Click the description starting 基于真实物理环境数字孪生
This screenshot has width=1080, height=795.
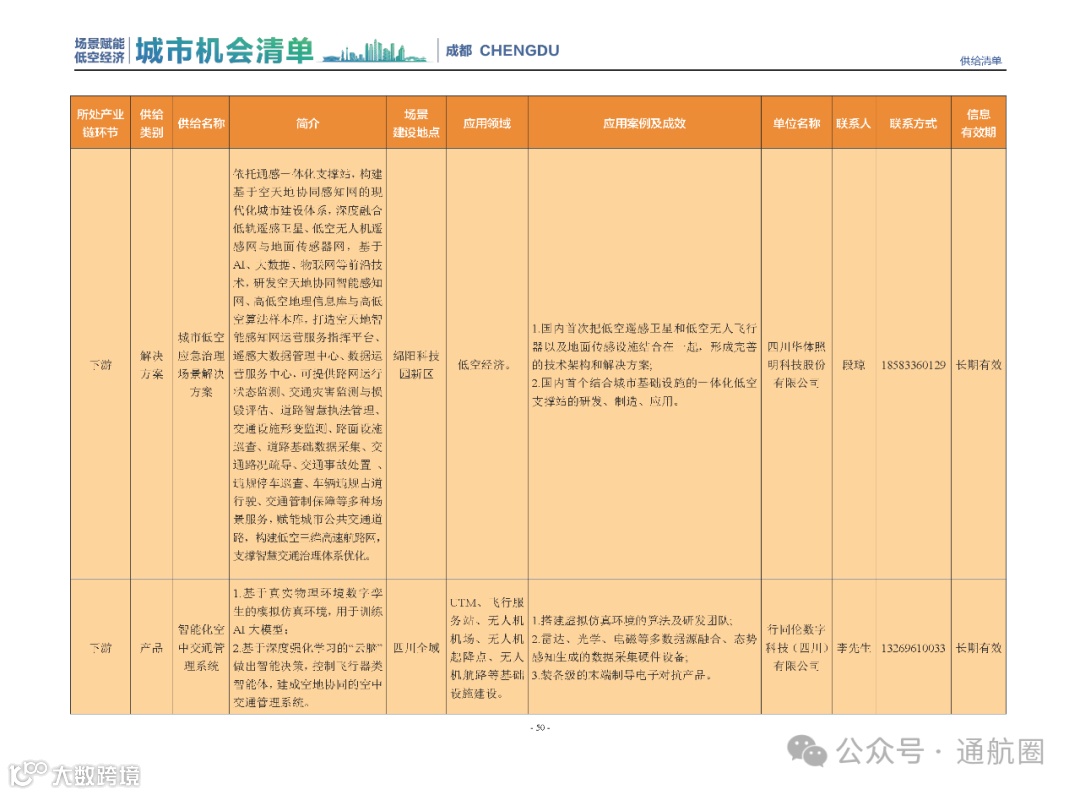coord(308,648)
